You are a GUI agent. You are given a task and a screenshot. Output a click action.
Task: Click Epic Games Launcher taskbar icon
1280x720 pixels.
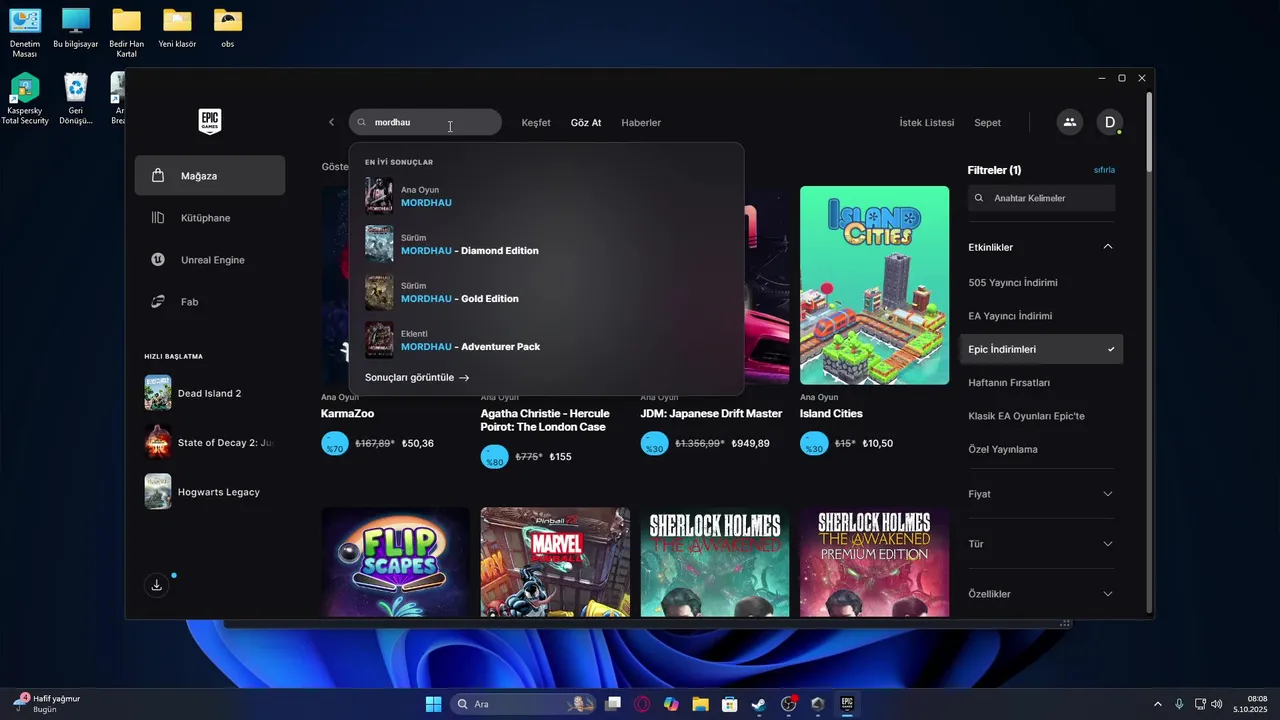pos(847,704)
